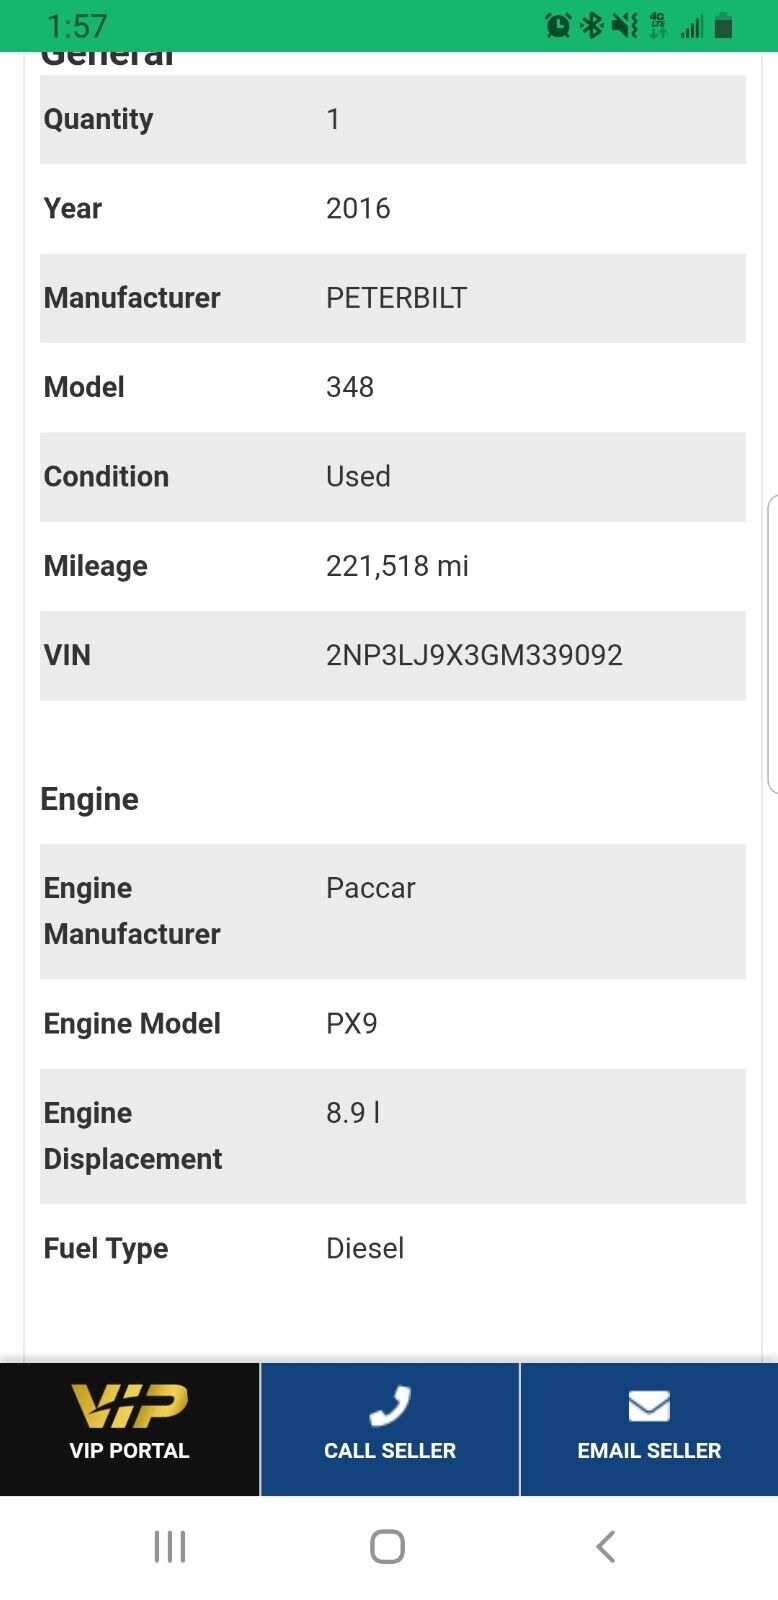Screen dimensions: 778x1600
Task: Tap the gold VIP logo
Action: click(x=129, y=1405)
